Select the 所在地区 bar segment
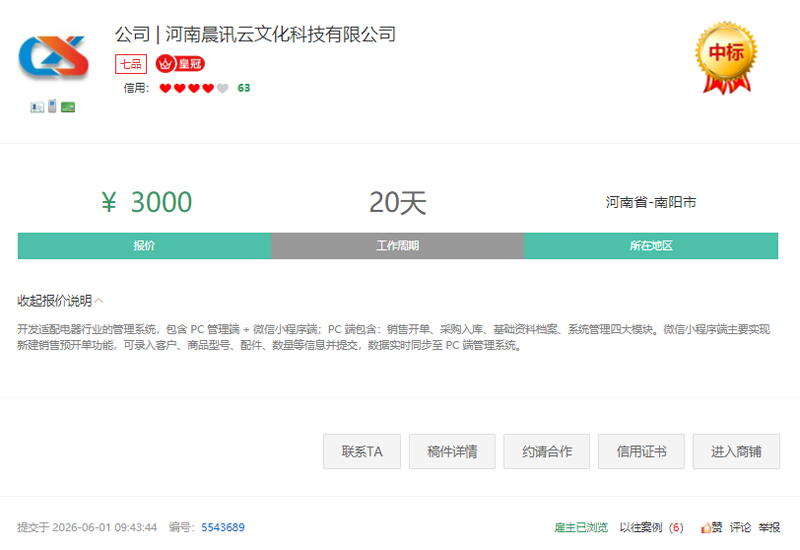The image size is (800, 550). coord(651,246)
